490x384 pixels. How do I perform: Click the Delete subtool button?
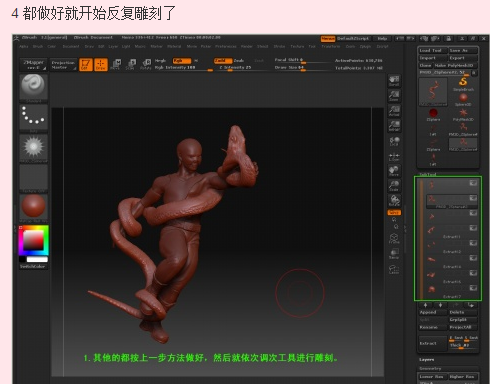(x=463, y=312)
